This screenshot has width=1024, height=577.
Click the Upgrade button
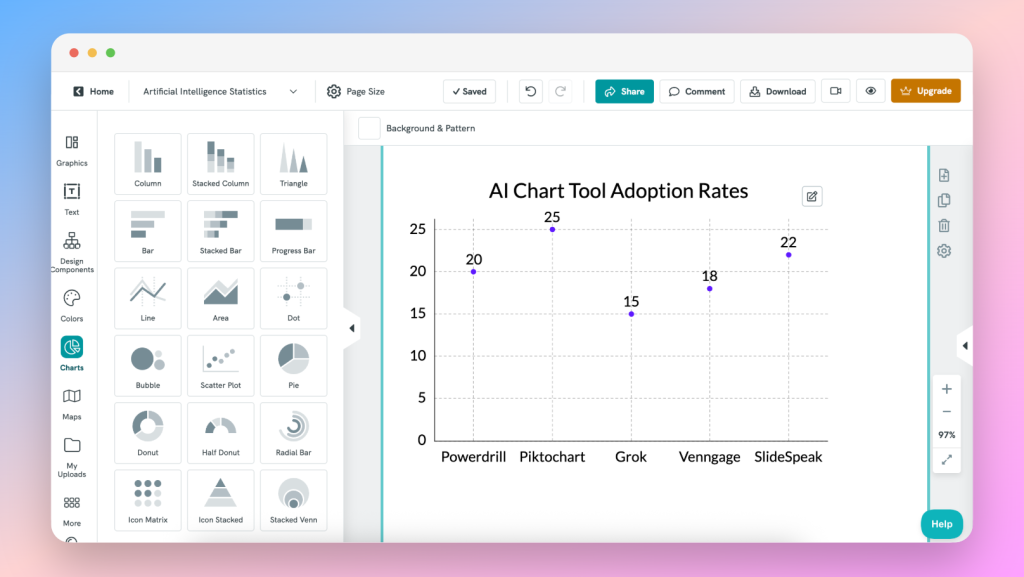(925, 91)
